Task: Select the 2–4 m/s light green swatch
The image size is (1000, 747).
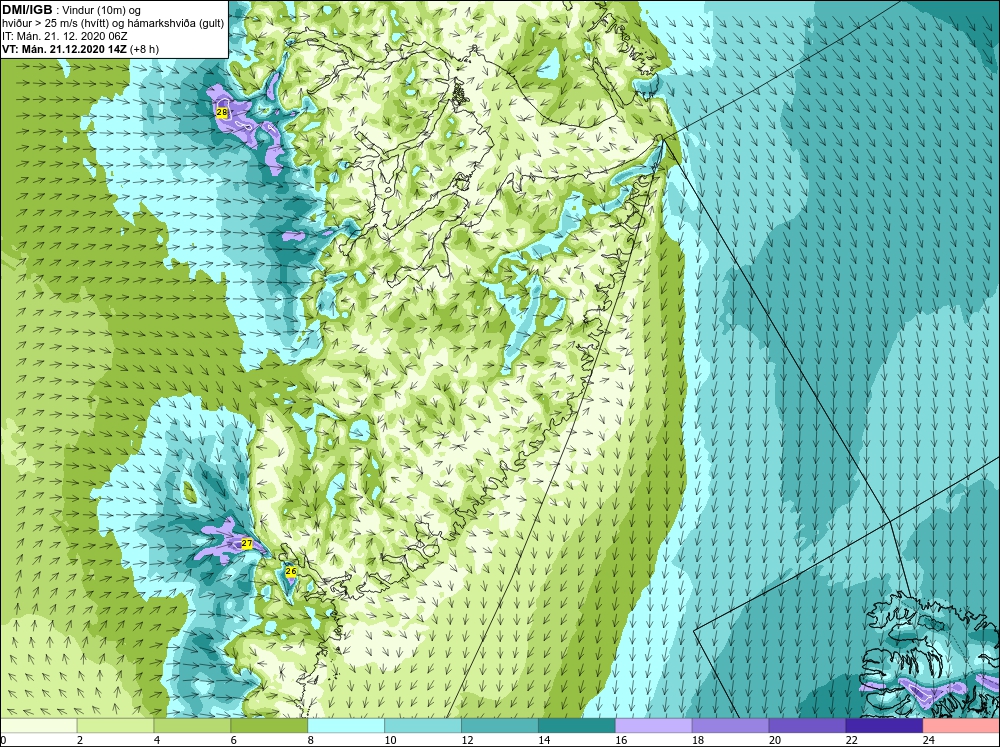Action: coord(115,726)
